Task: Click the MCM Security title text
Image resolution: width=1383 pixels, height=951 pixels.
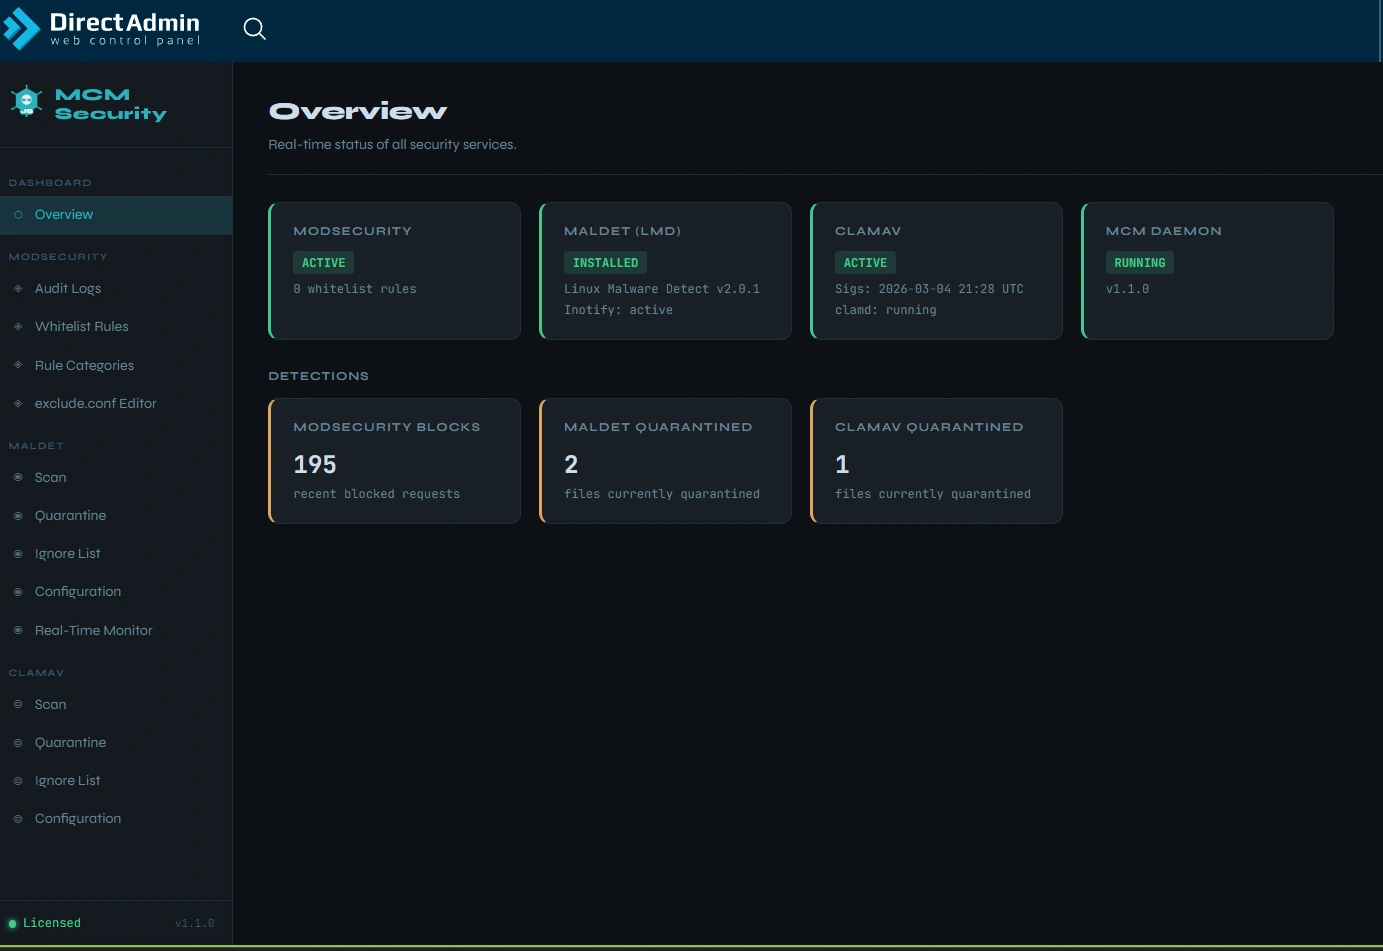Action: click(111, 104)
